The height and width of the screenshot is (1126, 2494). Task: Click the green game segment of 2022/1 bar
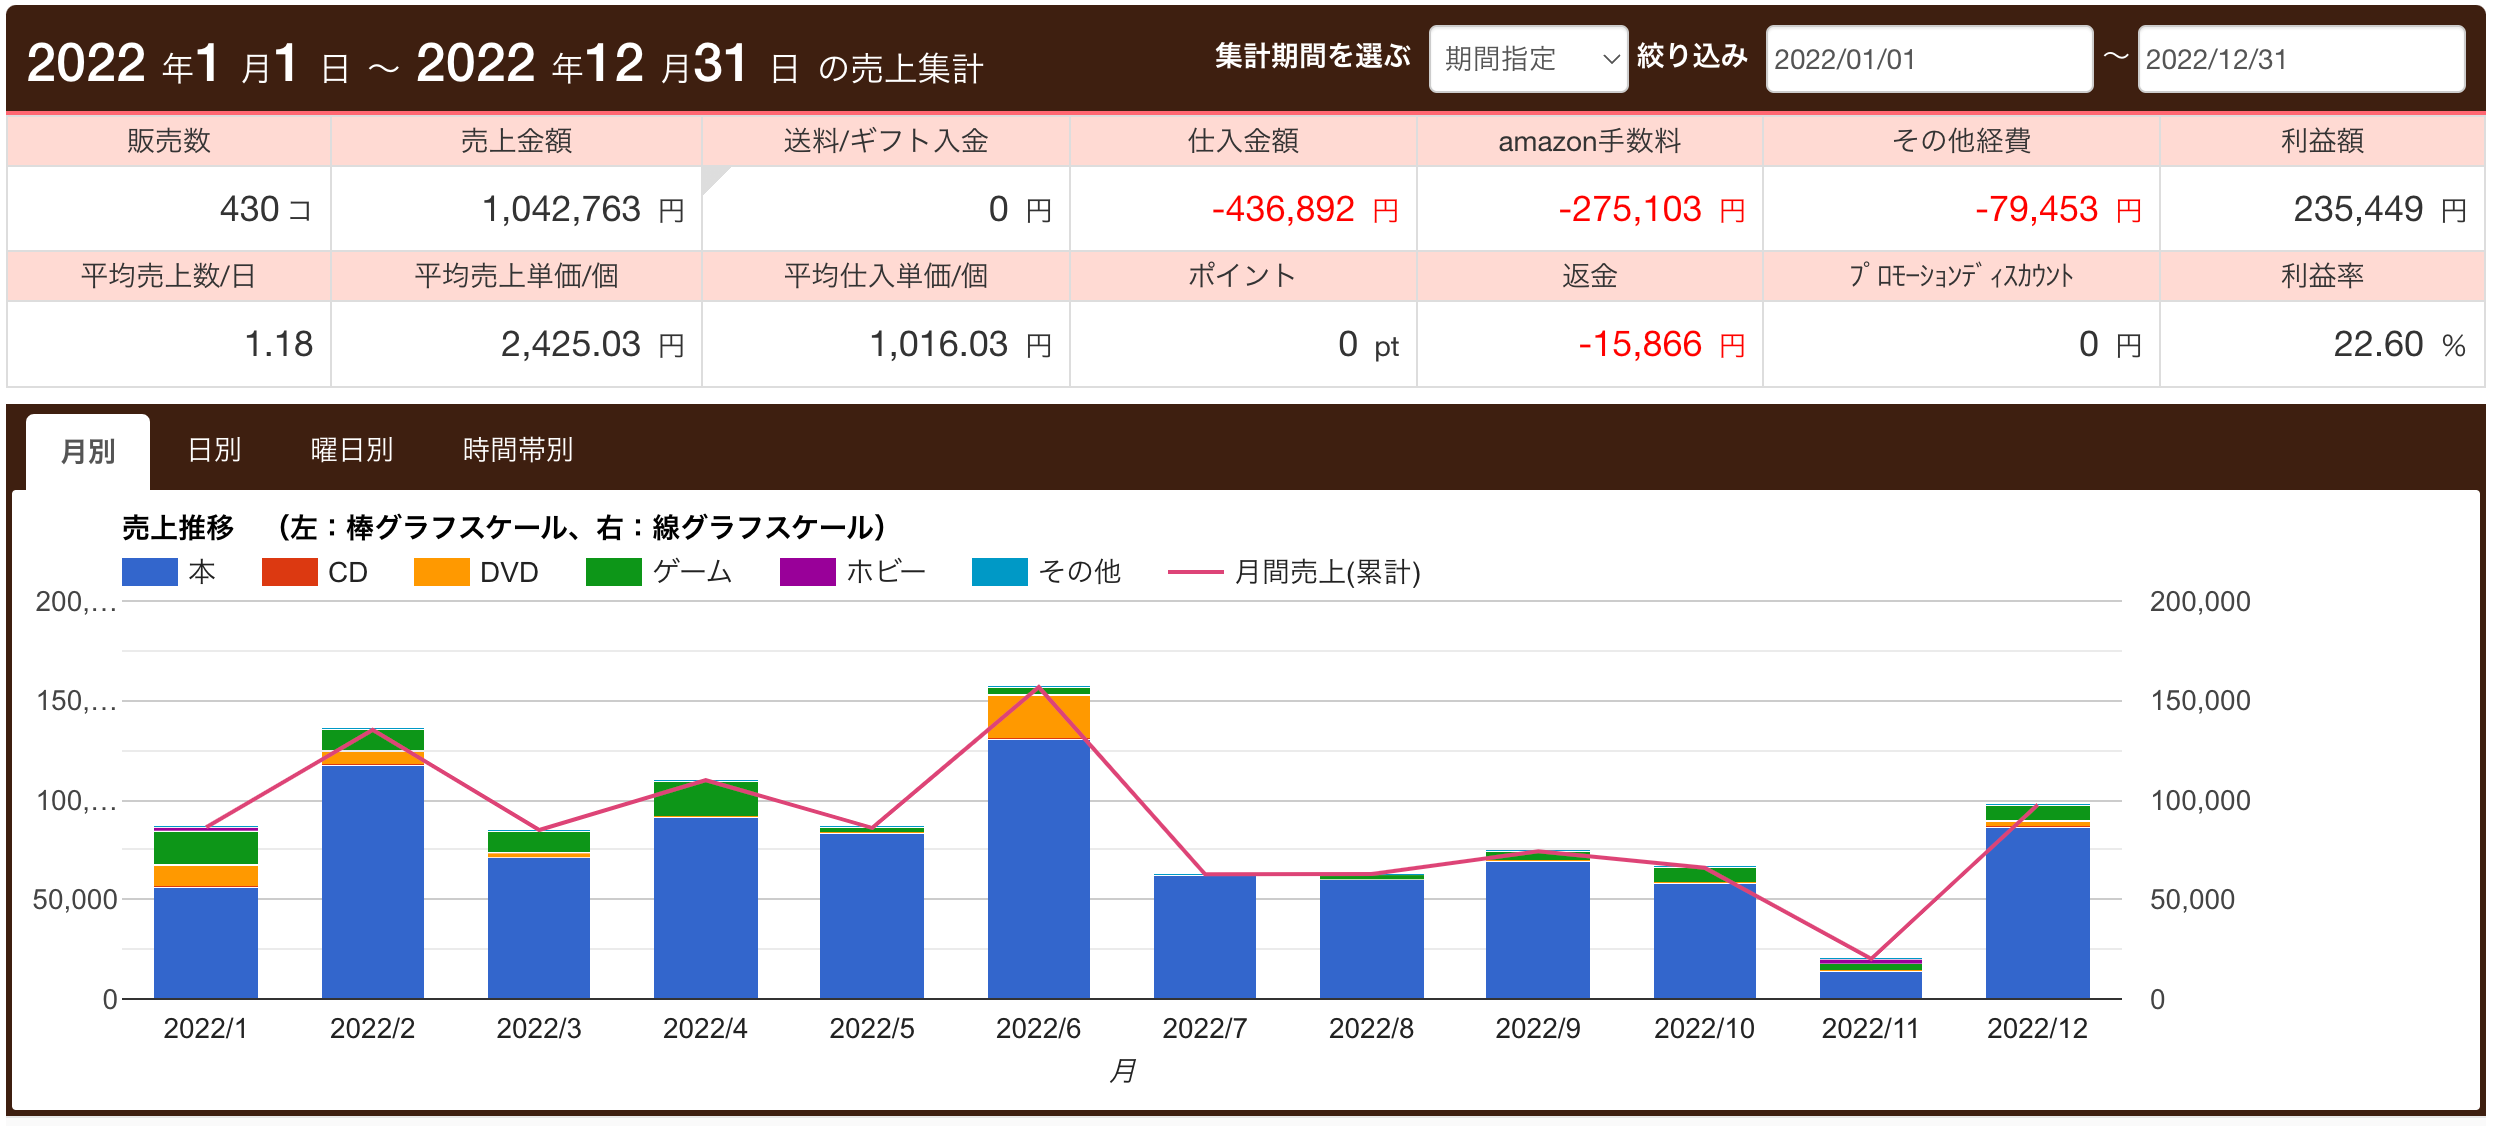tap(205, 848)
